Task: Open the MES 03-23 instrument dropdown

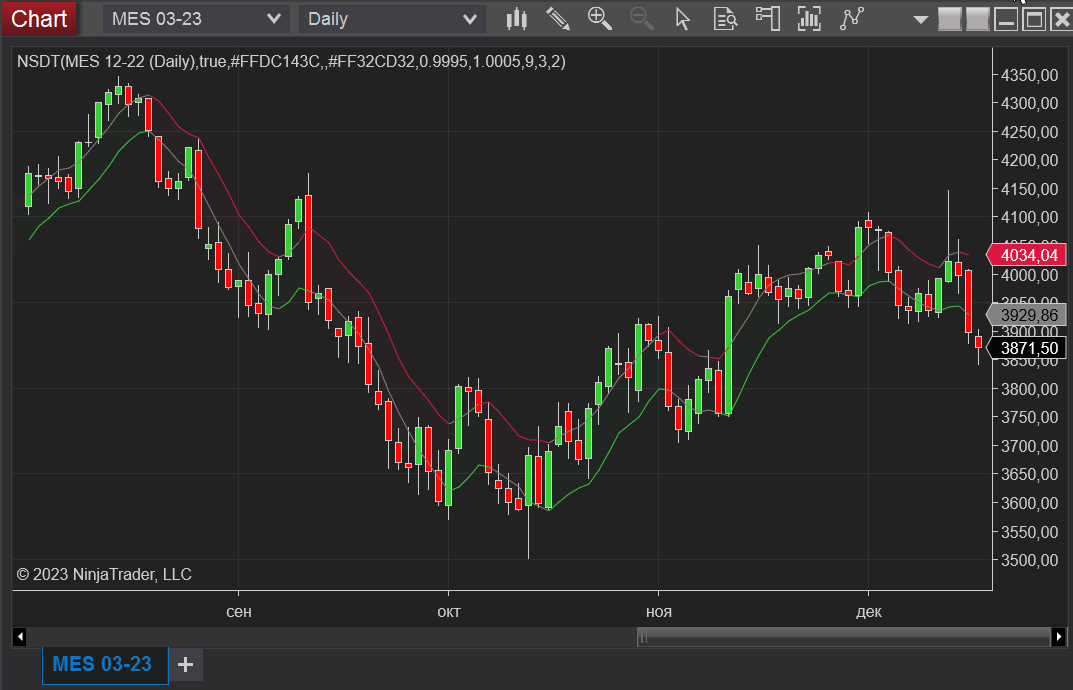Action: pyautogui.click(x=195, y=17)
